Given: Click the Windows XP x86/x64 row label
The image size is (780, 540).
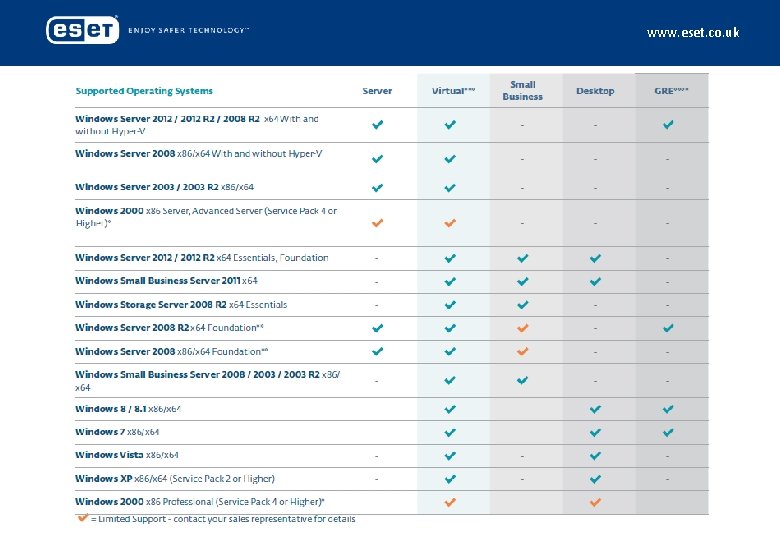Looking at the screenshot, I should tap(174, 478).
